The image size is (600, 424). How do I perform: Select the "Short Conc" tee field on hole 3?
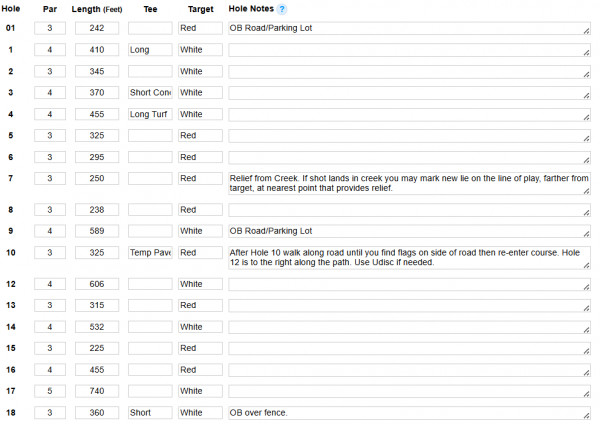(150, 93)
